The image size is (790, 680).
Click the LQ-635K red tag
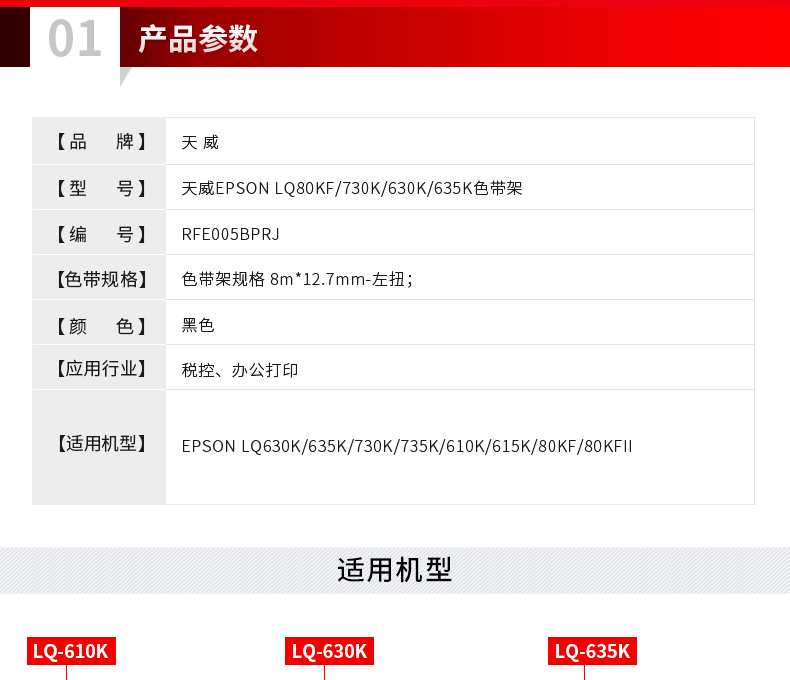[x=592, y=651]
